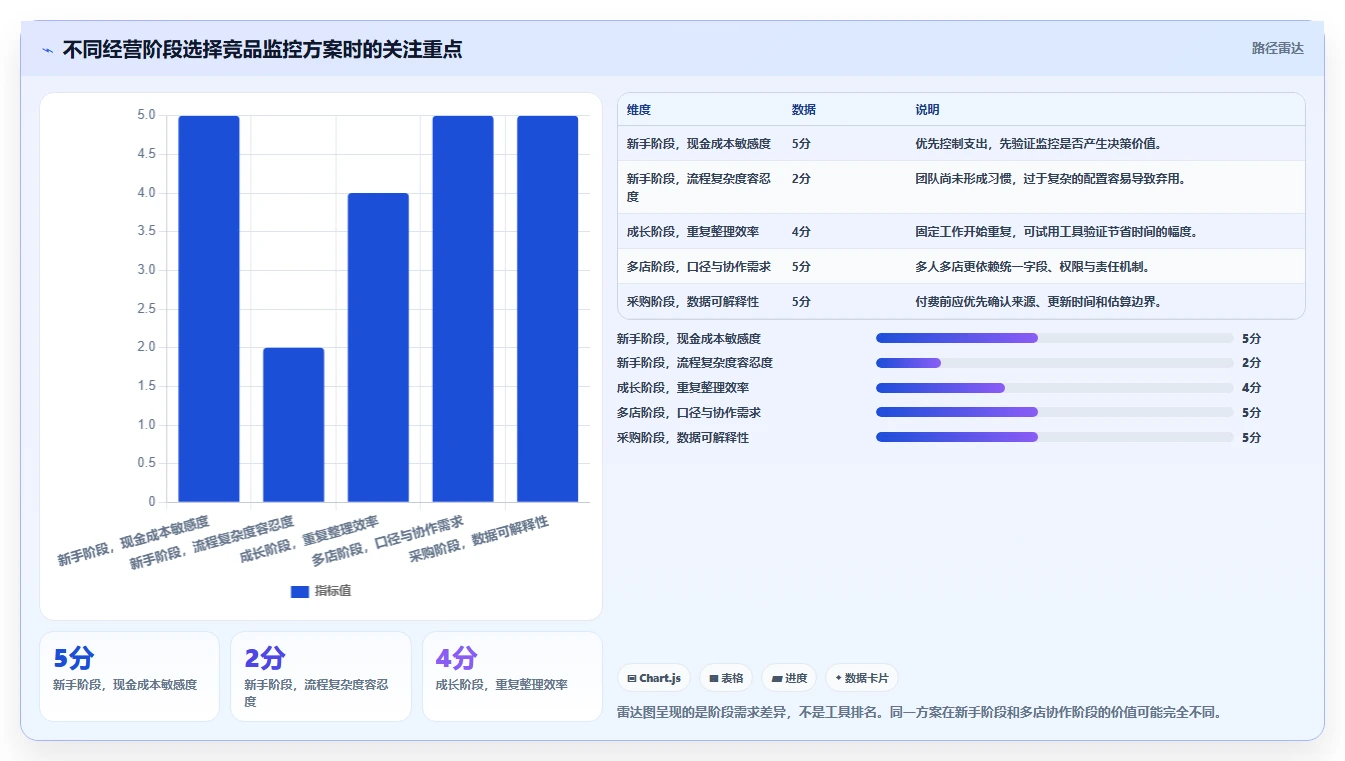Click the progress bar for 多店阶段，口径与协作需求
This screenshot has height=761, width=1345.
pyautogui.click(x=1055, y=412)
